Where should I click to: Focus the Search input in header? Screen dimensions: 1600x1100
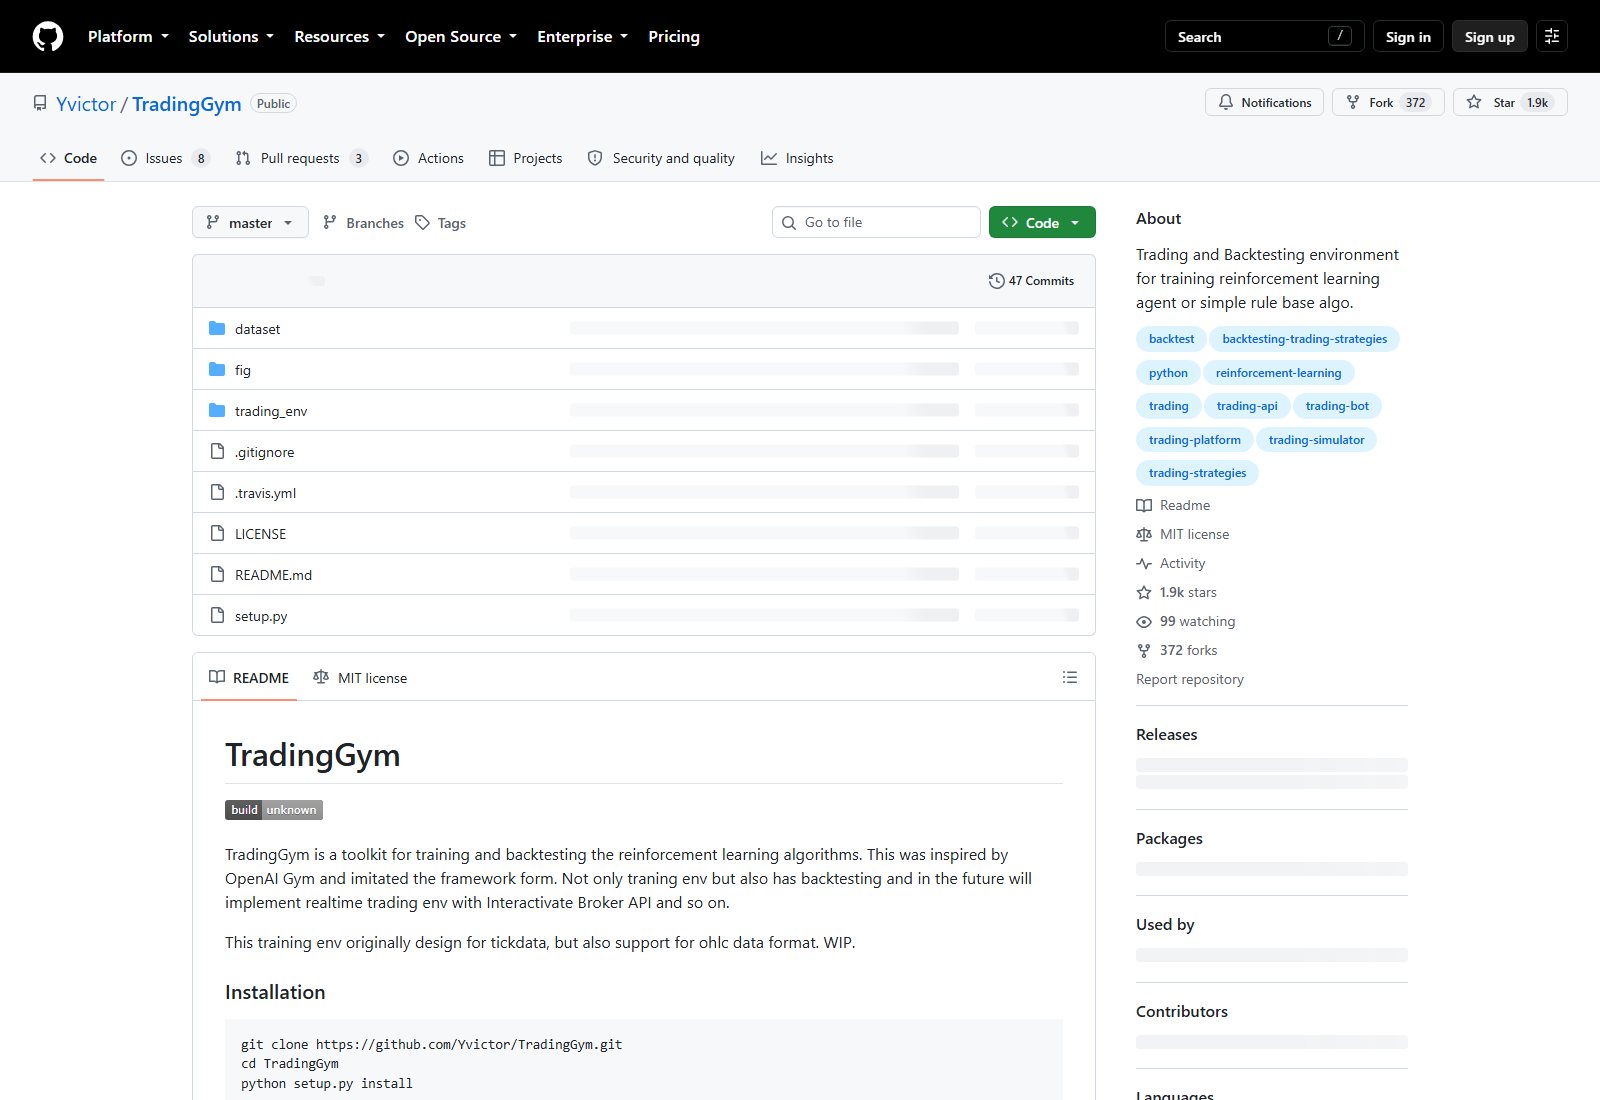click(1265, 36)
